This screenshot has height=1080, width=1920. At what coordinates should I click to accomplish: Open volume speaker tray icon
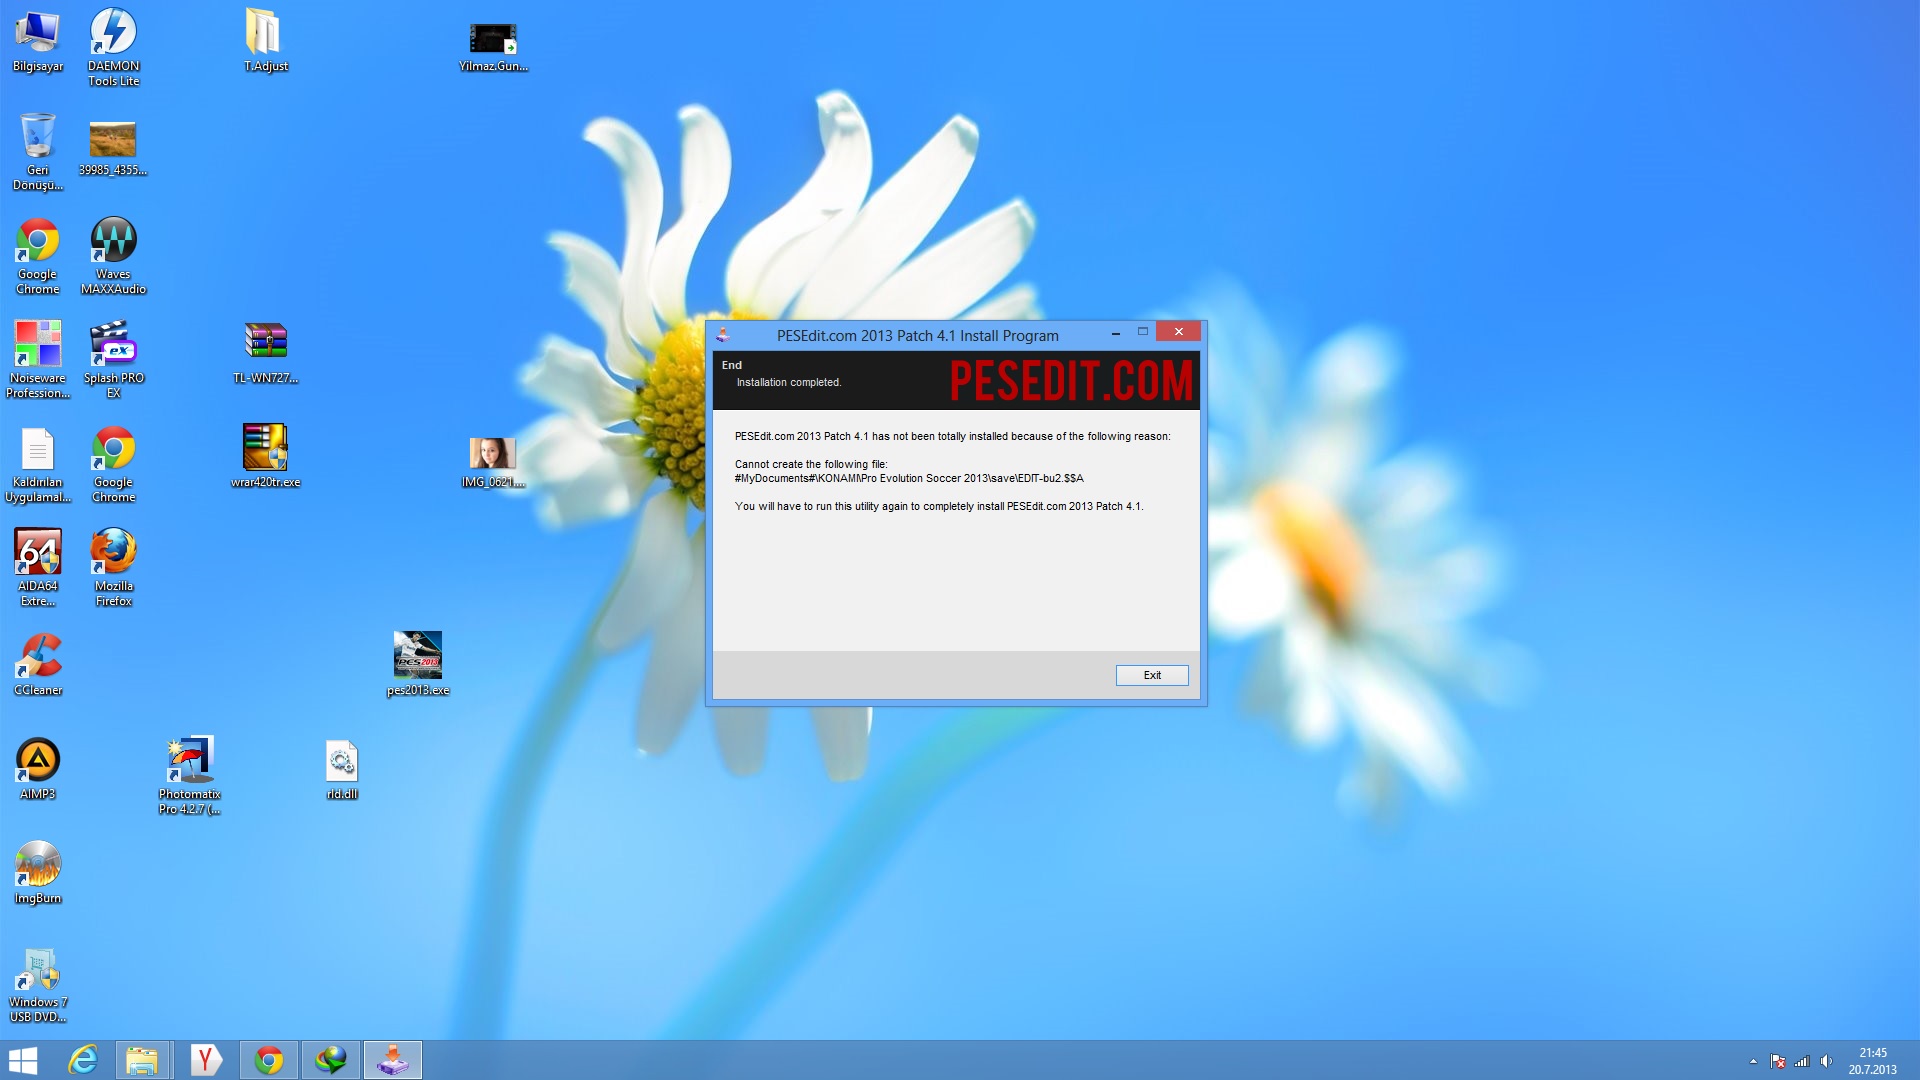point(1827,1061)
